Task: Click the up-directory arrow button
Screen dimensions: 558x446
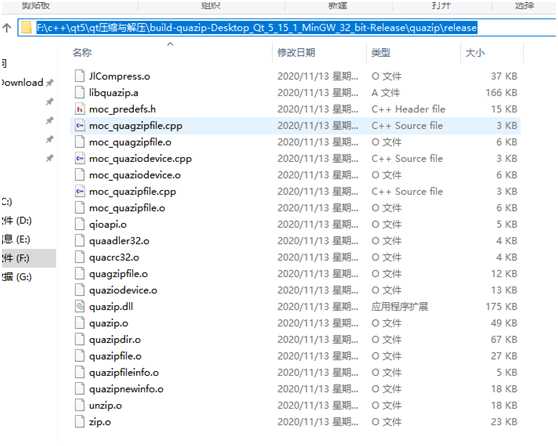Action: (7, 28)
